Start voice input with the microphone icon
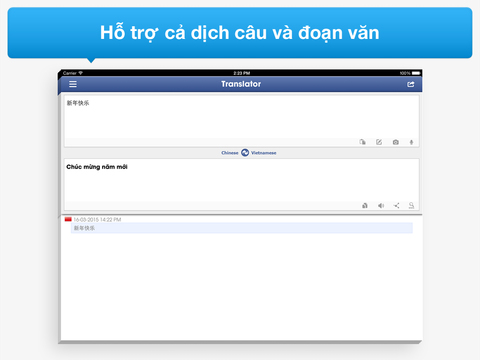 pyautogui.click(x=411, y=142)
